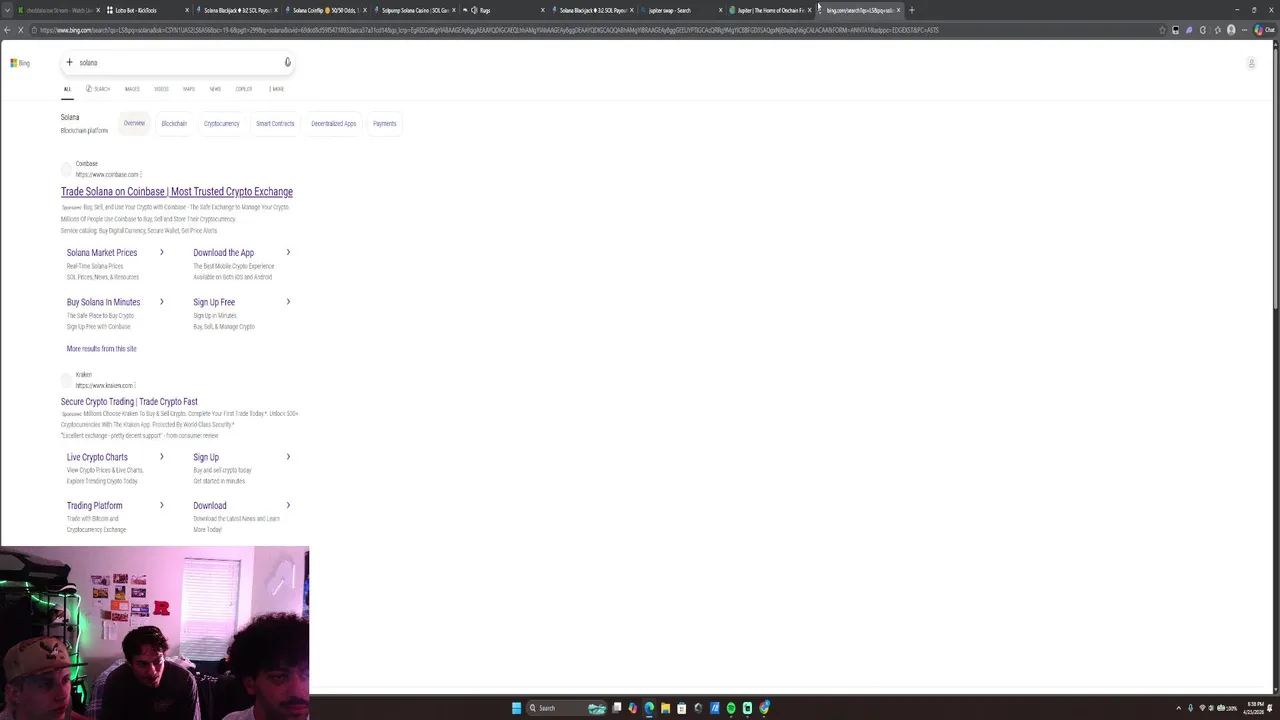
Task: Open Kraken Download sublink
Action: click(210, 506)
